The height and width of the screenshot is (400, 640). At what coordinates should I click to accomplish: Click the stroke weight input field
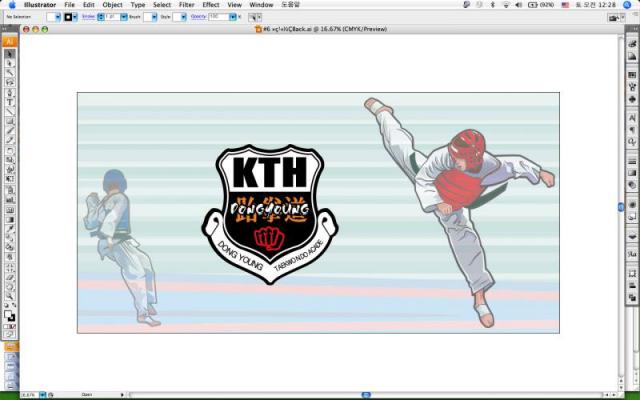pos(113,17)
